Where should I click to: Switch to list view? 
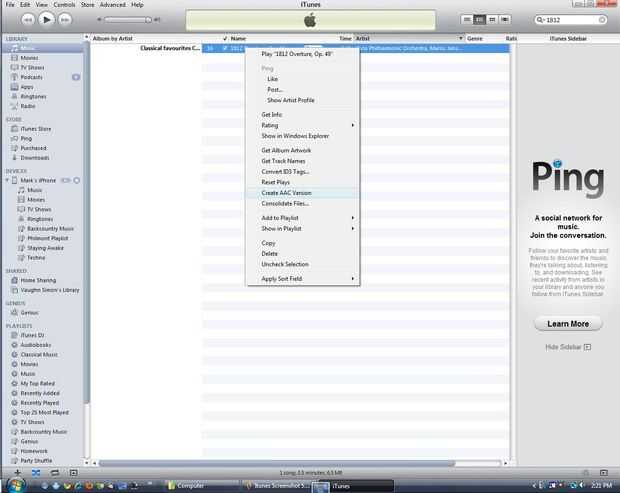coord(467,19)
